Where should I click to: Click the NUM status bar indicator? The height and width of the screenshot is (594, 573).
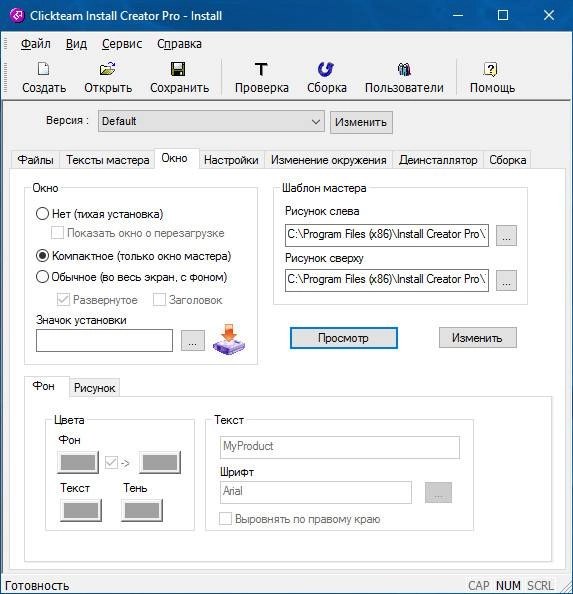(508, 586)
